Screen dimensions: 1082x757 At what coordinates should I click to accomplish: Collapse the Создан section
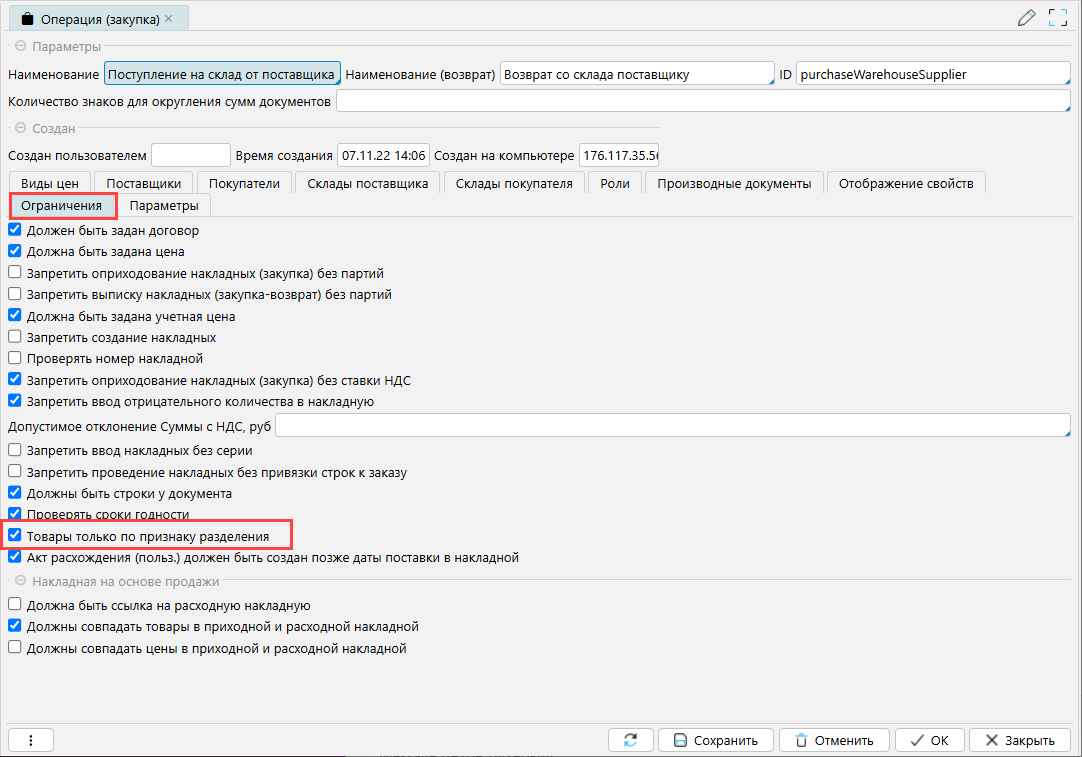click(x=19, y=128)
